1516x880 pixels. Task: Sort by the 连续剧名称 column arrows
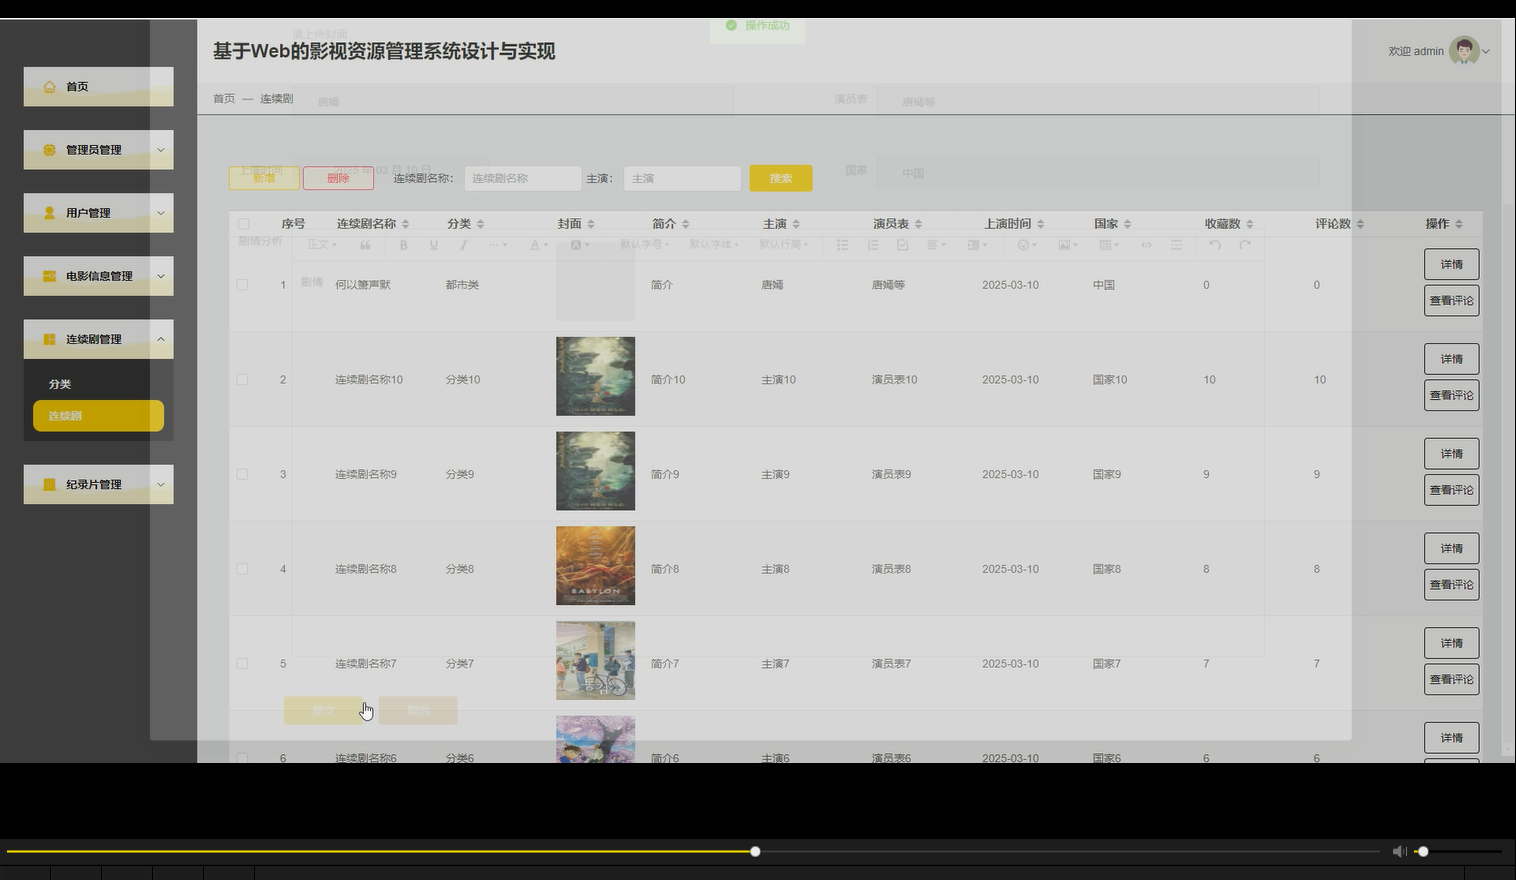405,224
